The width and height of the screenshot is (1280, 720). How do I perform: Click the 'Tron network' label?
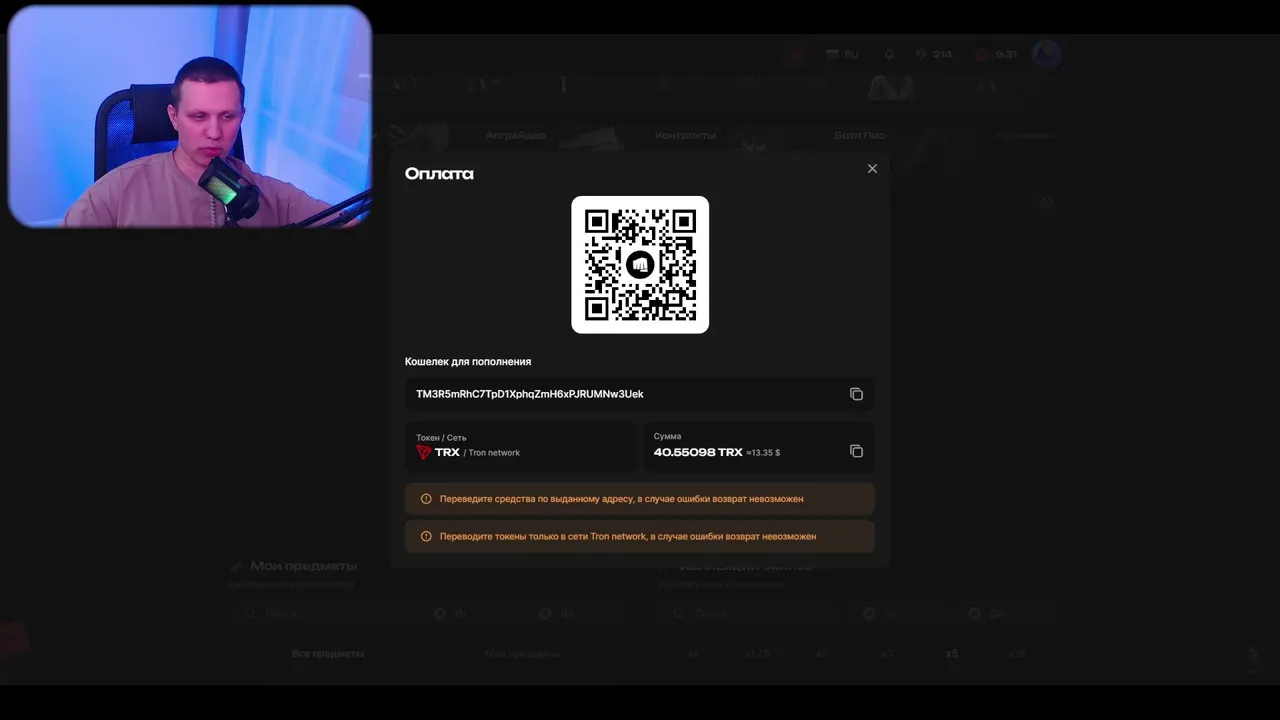tap(494, 453)
